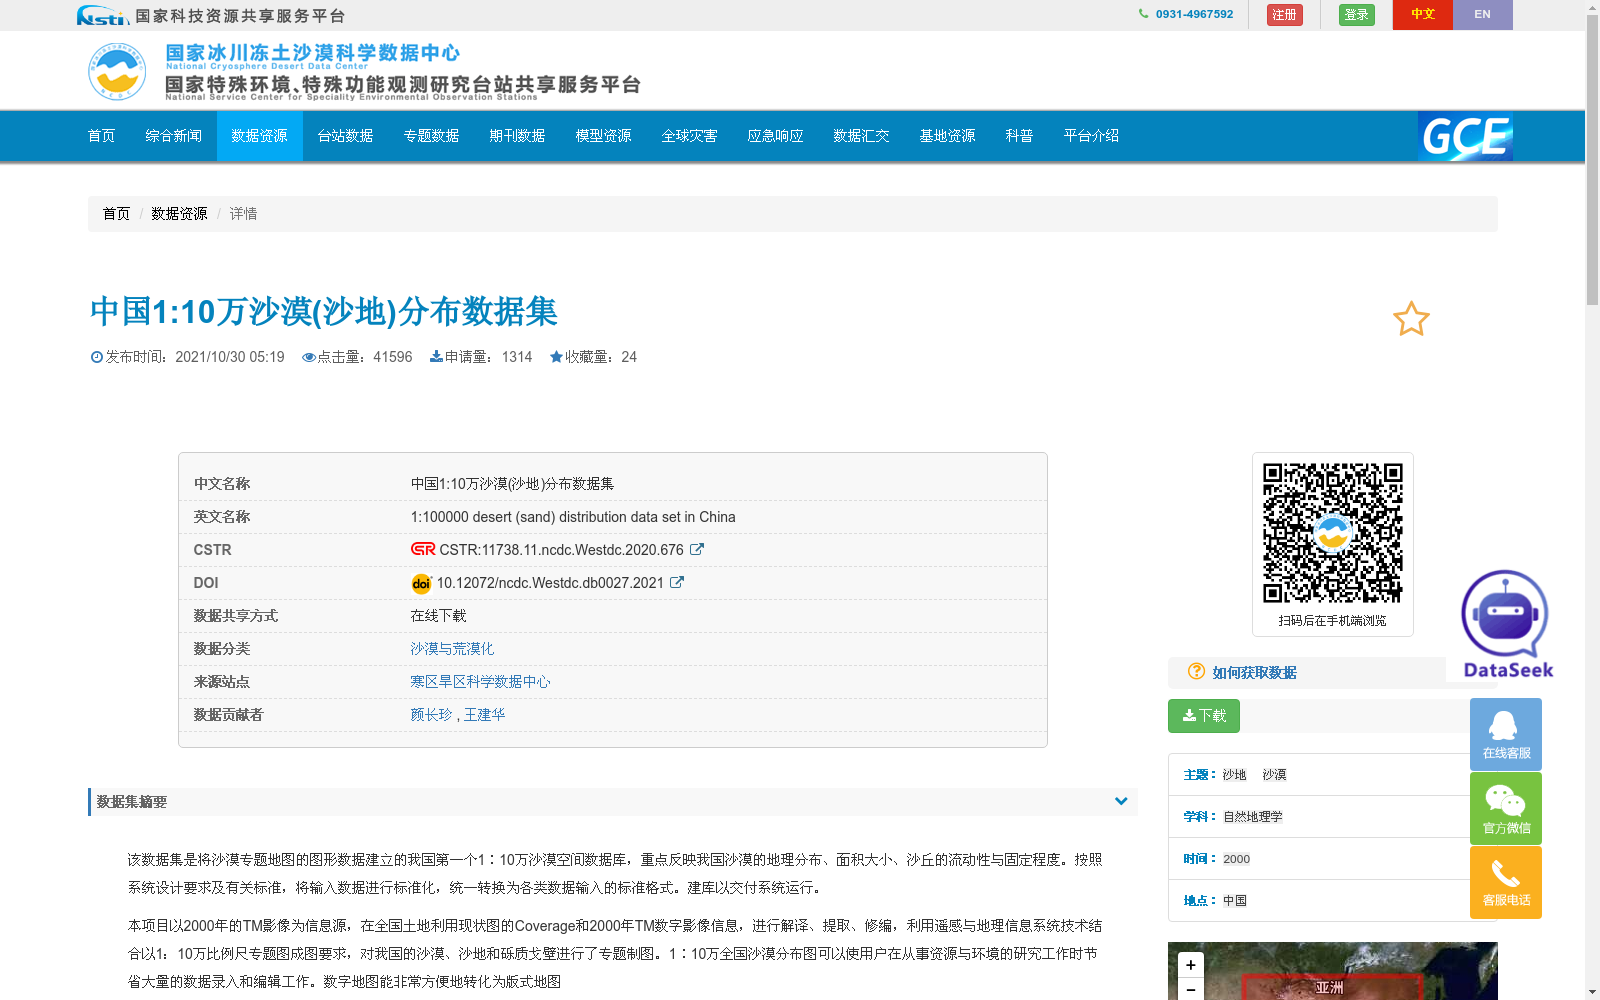Click breadcrumb 数据资源 link
Screen dimensions: 1600x1000
click(179, 214)
